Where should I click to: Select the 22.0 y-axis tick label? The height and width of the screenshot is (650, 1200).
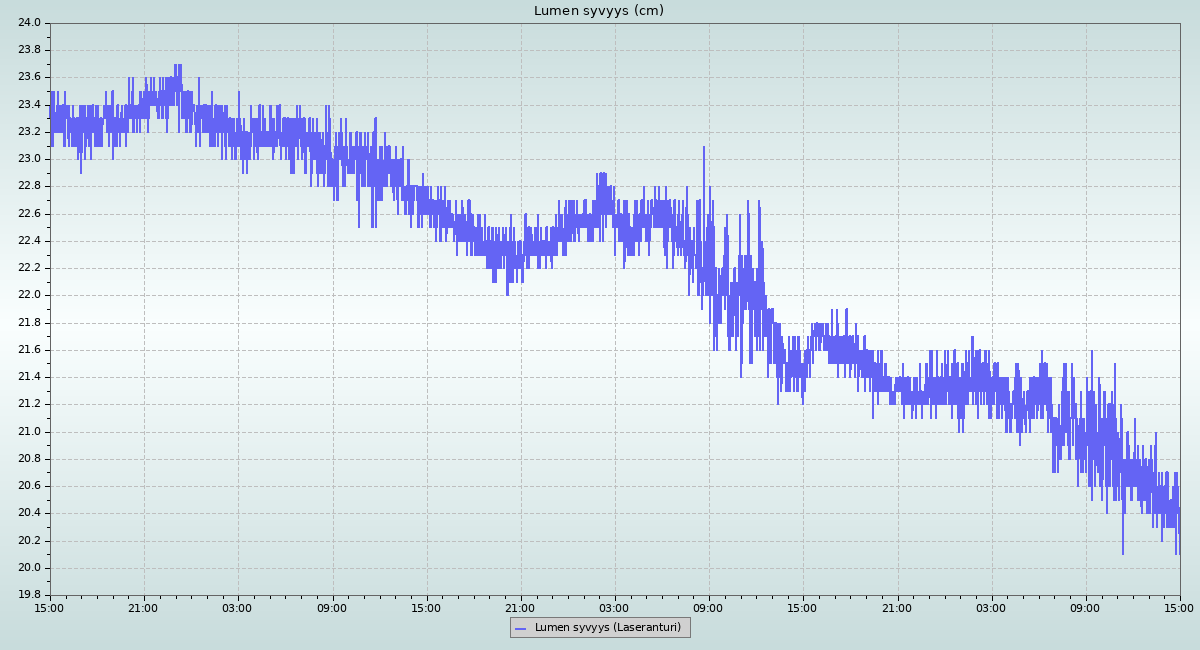click(x=29, y=295)
